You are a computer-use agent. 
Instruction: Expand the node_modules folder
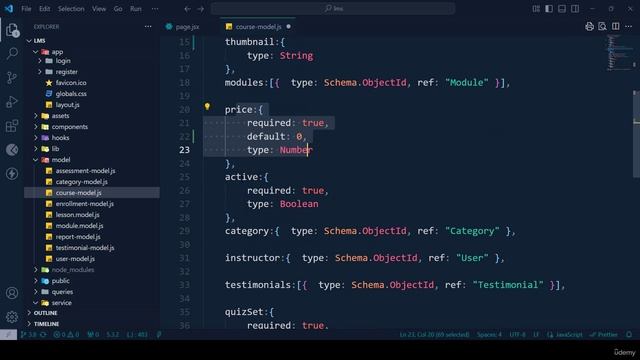(36, 270)
